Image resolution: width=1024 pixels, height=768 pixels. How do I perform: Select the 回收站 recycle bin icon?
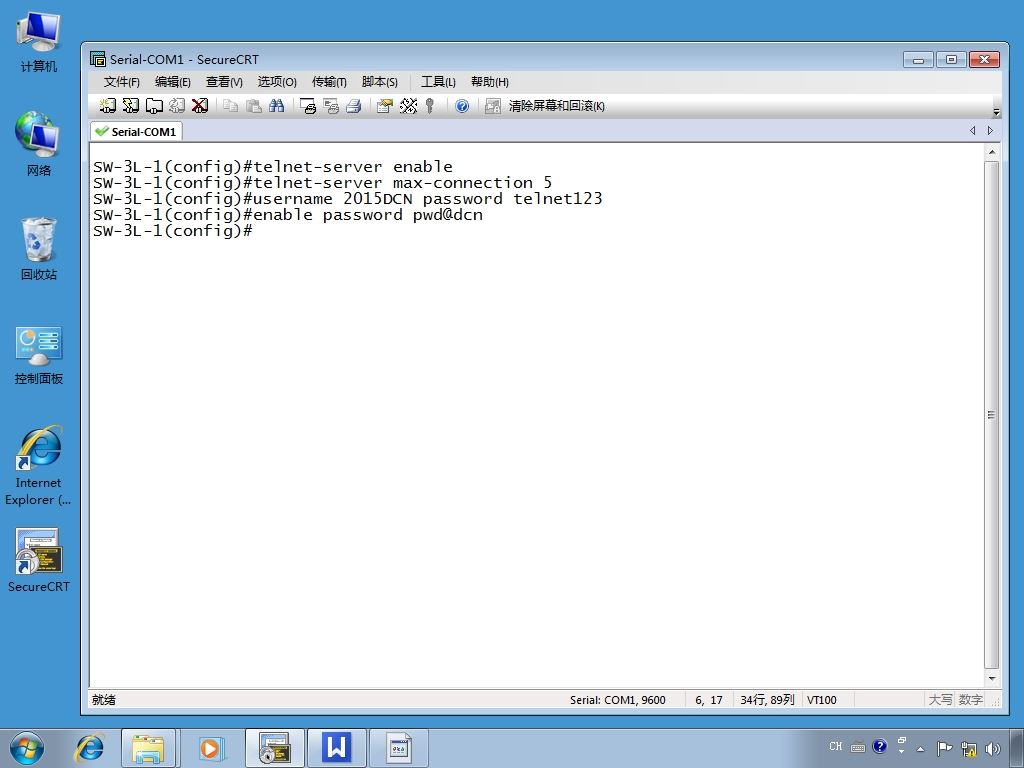39,249
